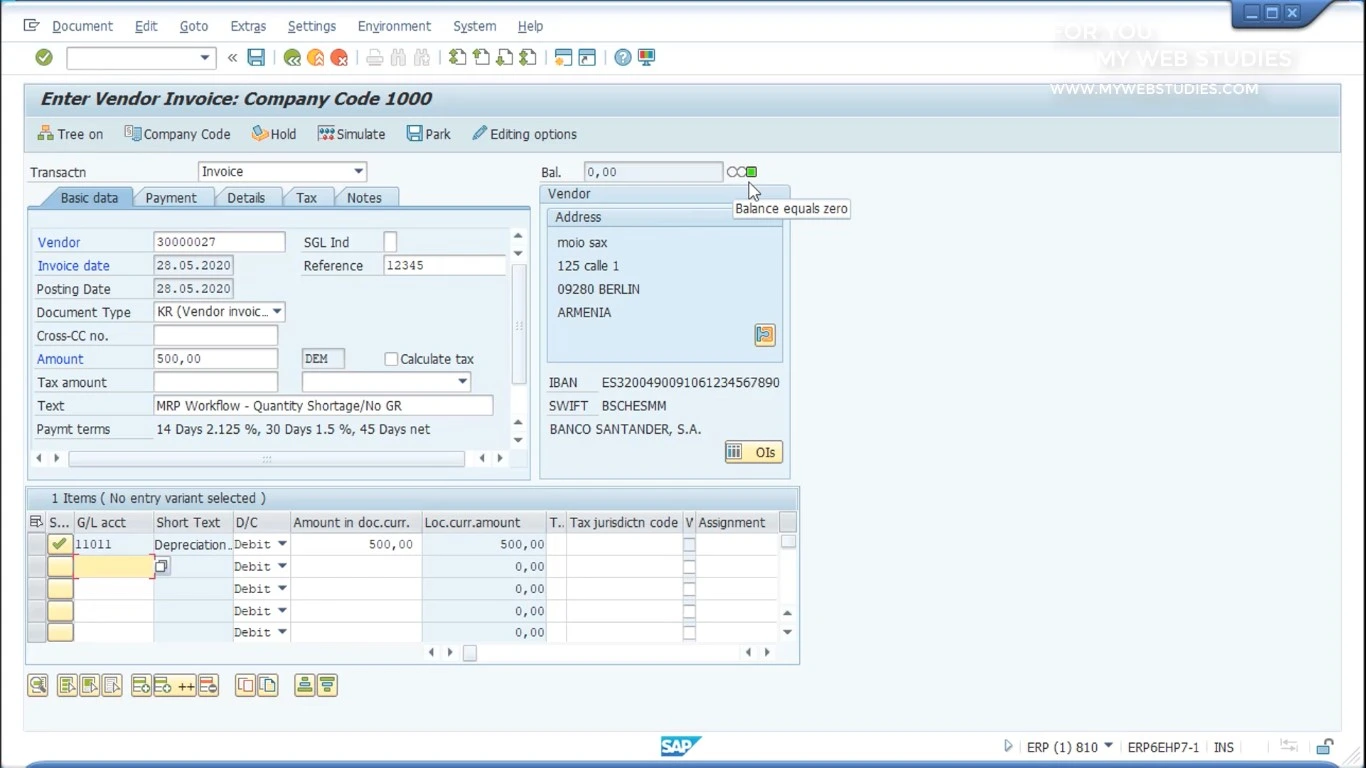Open the tax code dropdown next to Tax amount
Image resolution: width=1366 pixels, height=768 pixels.
point(462,382)
